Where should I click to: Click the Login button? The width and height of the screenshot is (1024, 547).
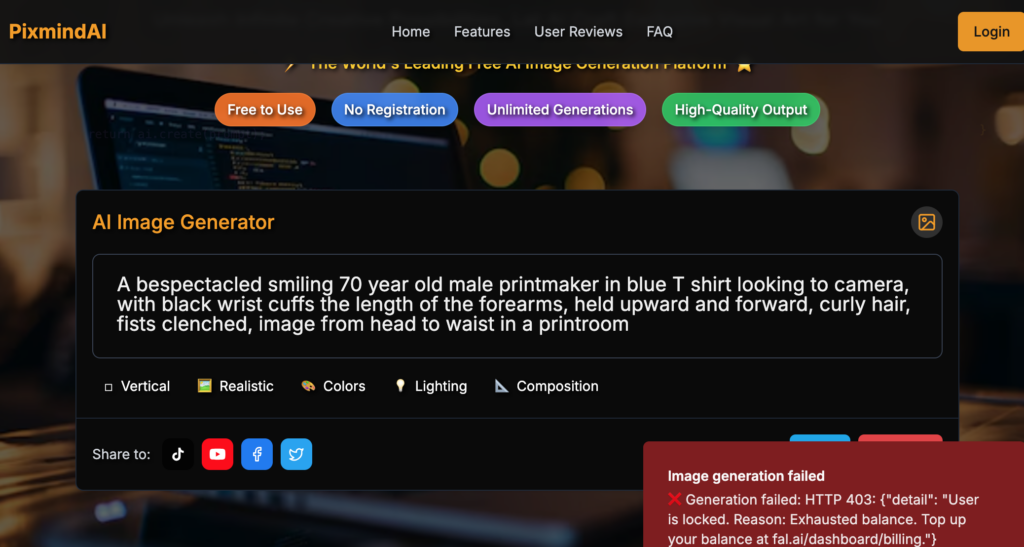pos(991,31)
